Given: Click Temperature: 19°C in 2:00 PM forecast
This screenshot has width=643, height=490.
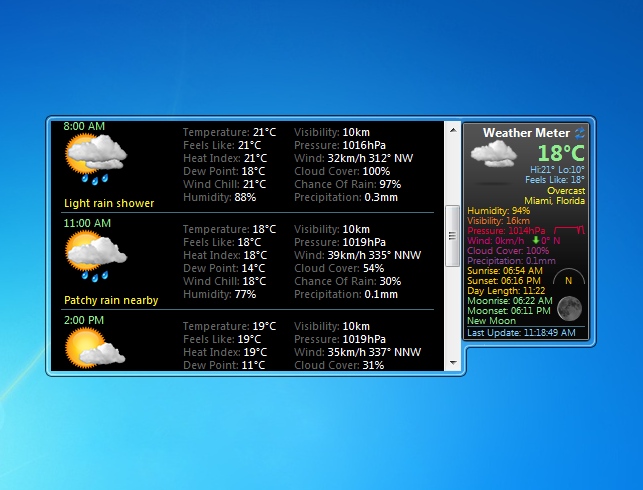Looking at the screenshot, I should tap(230, 326).
